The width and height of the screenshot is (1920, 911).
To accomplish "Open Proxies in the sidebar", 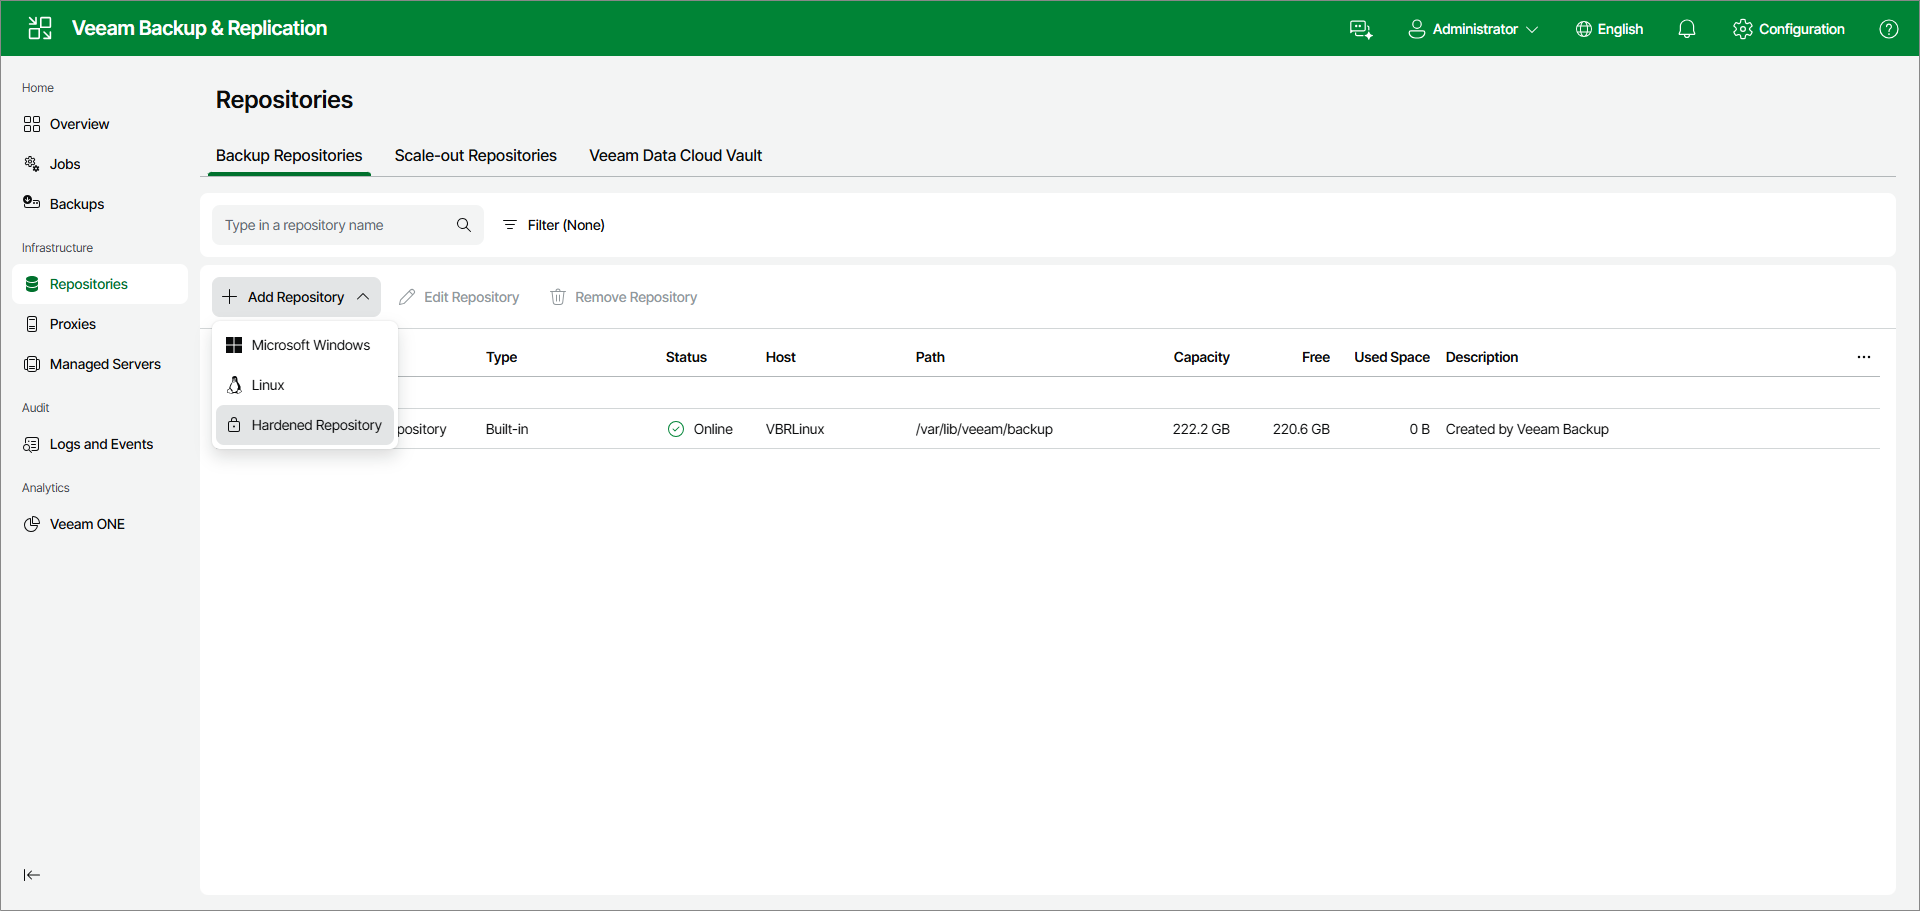I will pyautogui.click(x=100, y=324).
